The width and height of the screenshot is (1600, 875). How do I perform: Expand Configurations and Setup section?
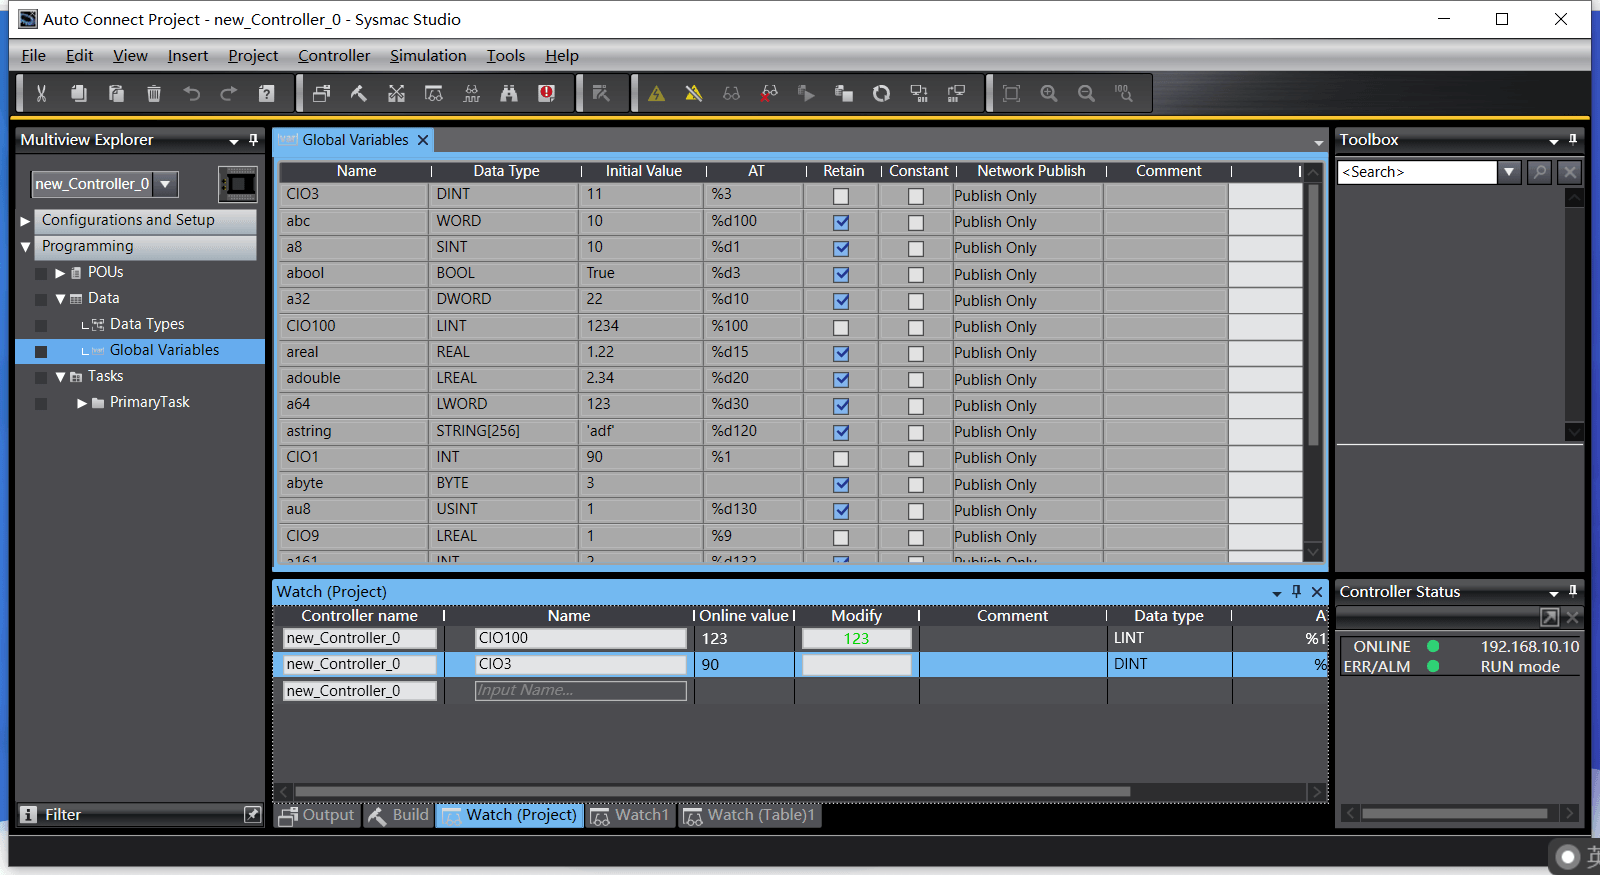[25, 220]
